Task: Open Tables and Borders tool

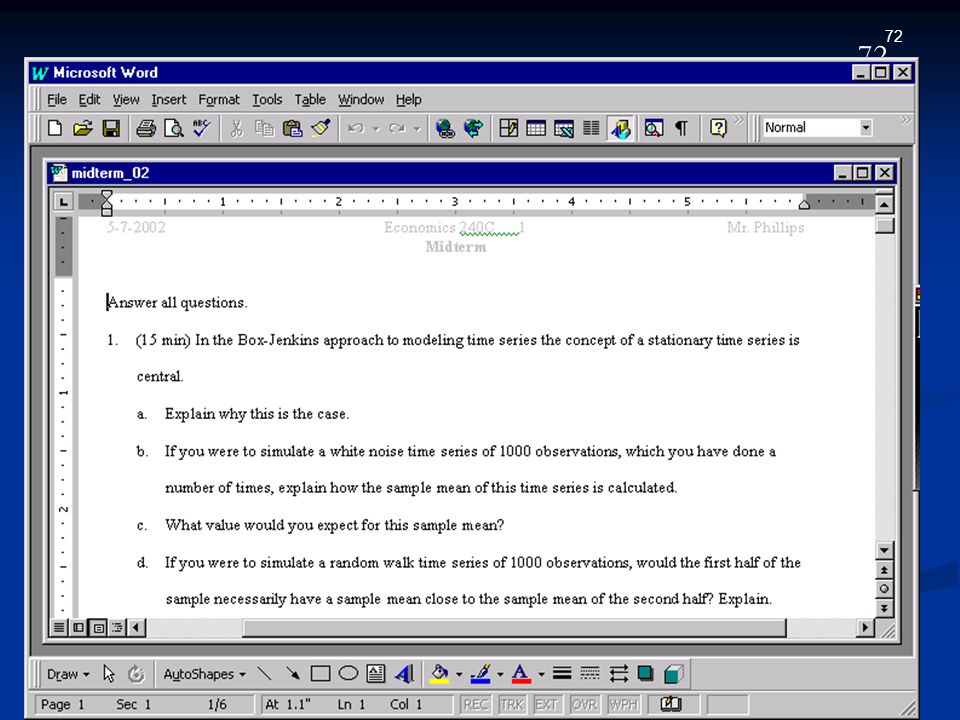Action: (x=508, y=128)
